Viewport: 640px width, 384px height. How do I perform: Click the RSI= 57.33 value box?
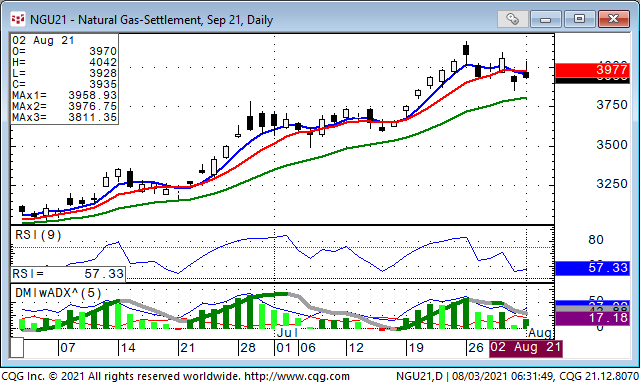pos(68,274)
